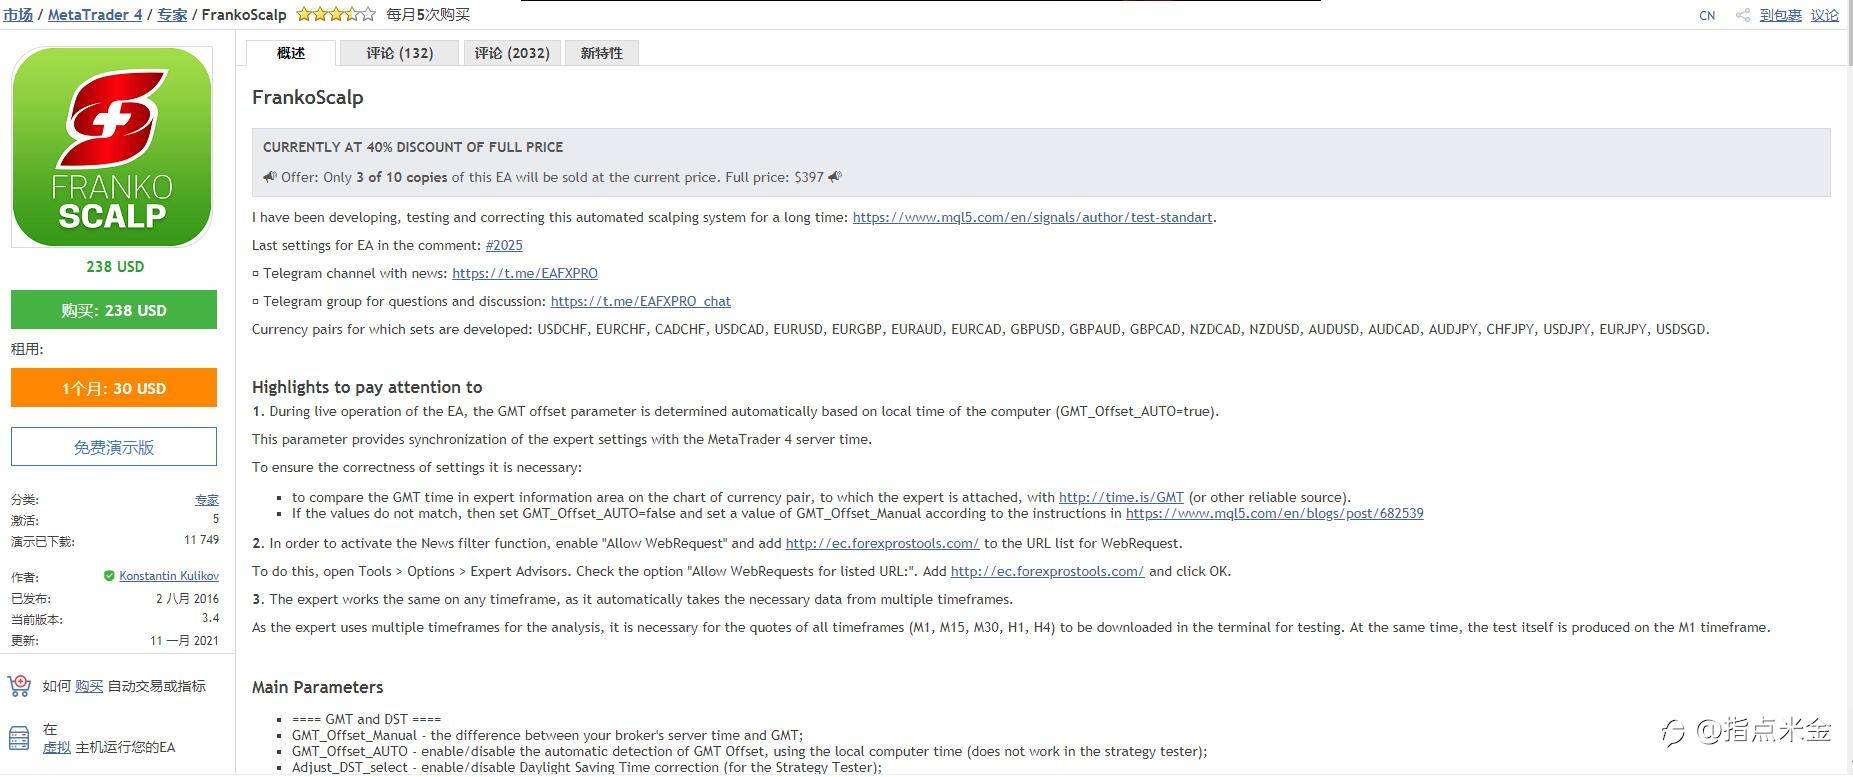Click the 议论 link at top right
This screenshot has width=1853, height=777.
[x=1824, y=15]
